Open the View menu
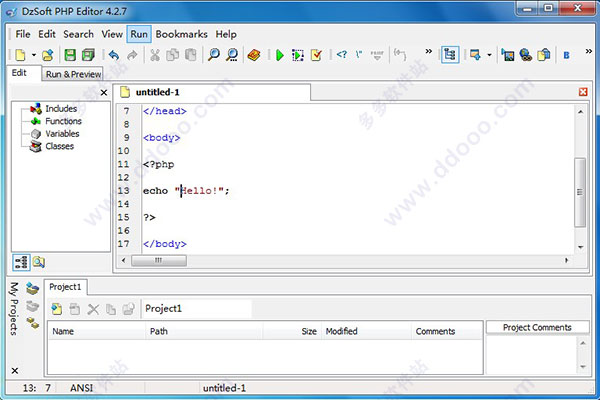 click(112, 34)
